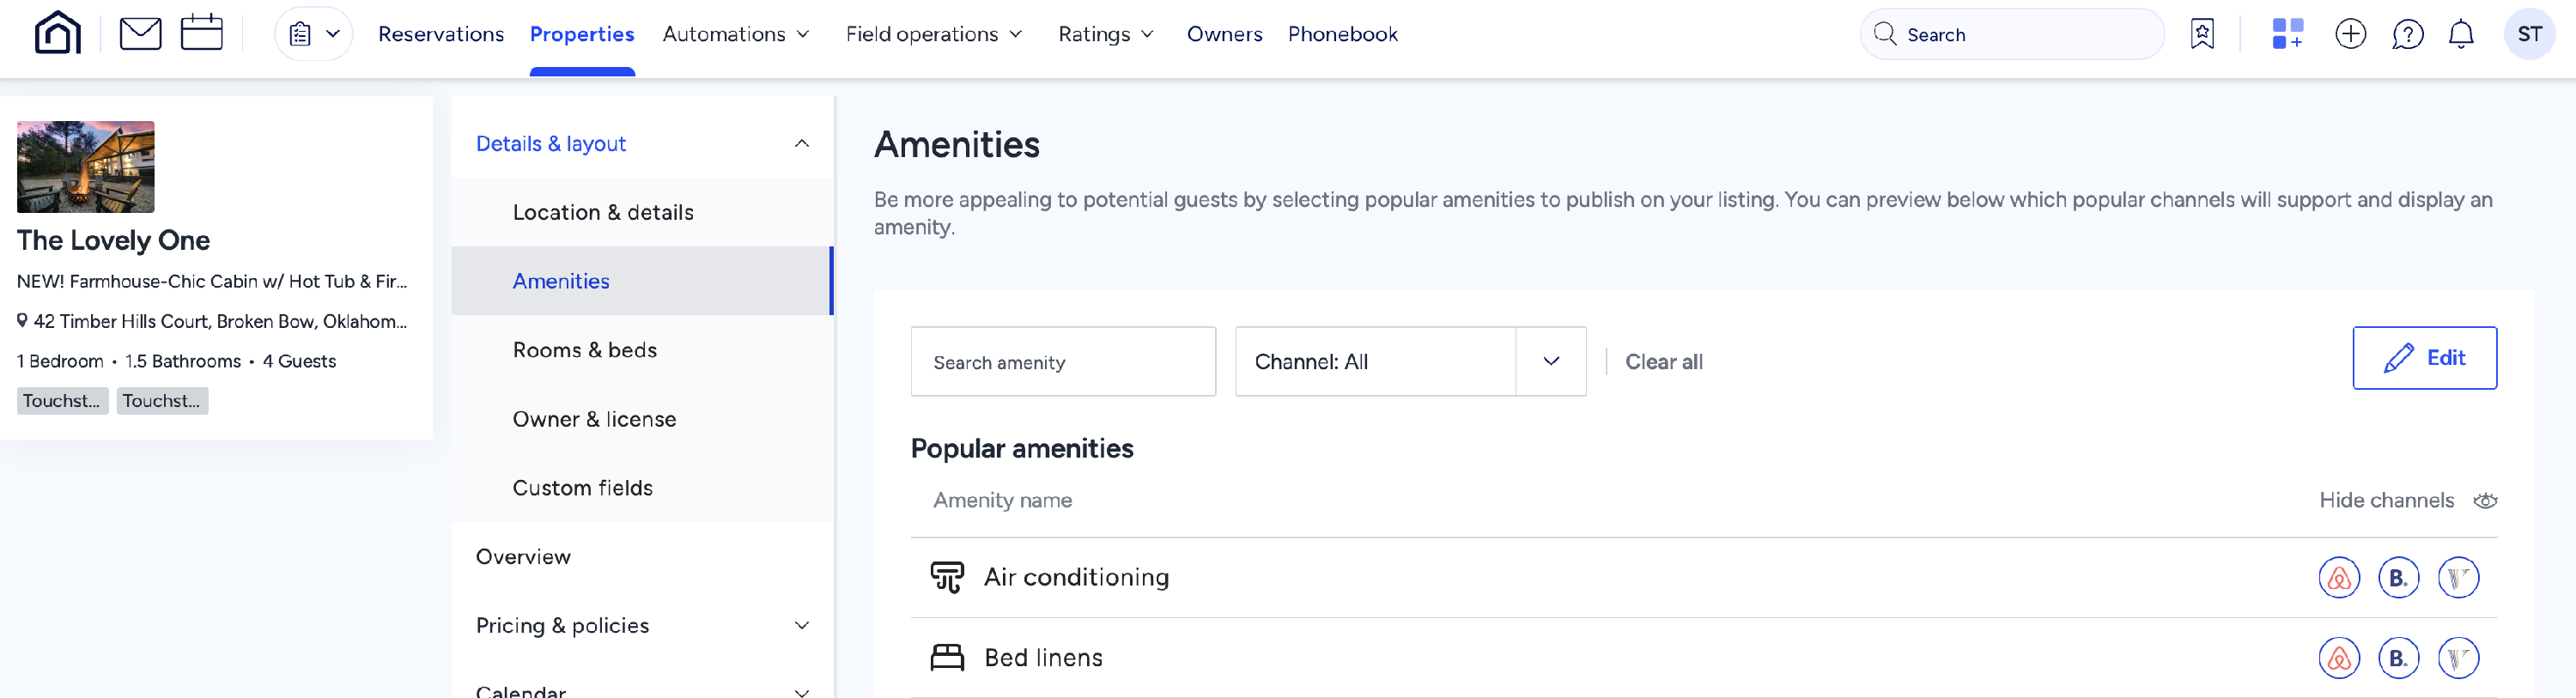This screenshot has width=2576, height=698.
Task: Open the notifications bell
Action: click(x=2460, y=34)
